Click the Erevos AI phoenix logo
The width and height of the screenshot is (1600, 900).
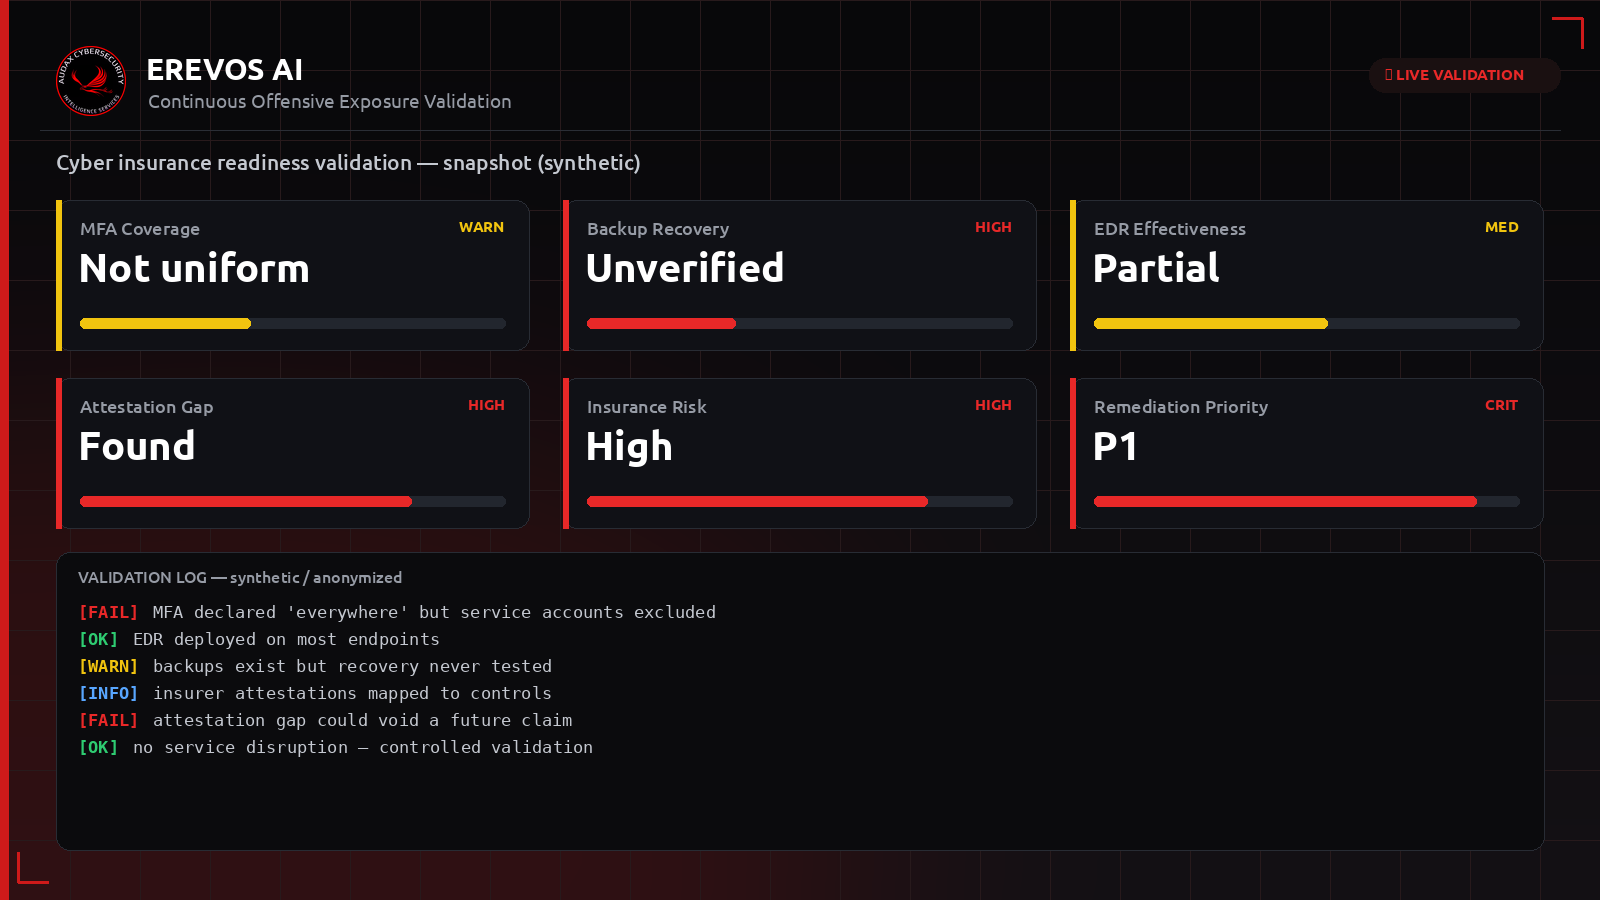[91, 81]
